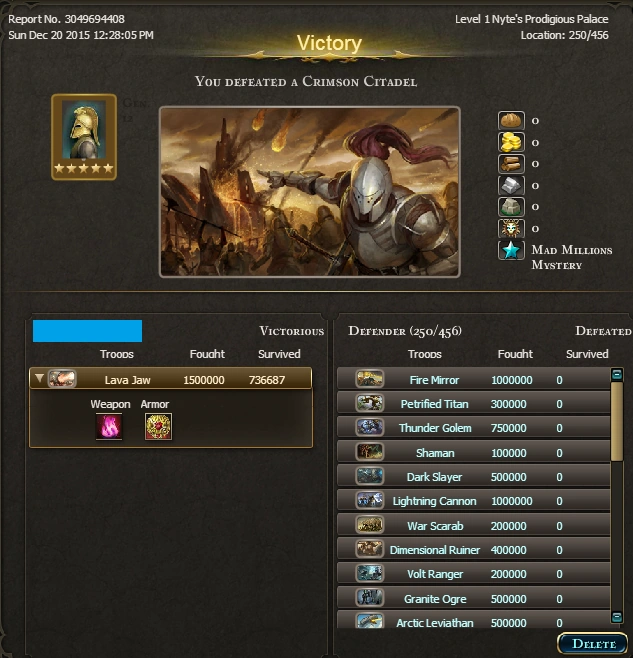The width and height of the screenshot is (633, 658).
Task: Click the food bread resource icon
Action: point(511,121)
